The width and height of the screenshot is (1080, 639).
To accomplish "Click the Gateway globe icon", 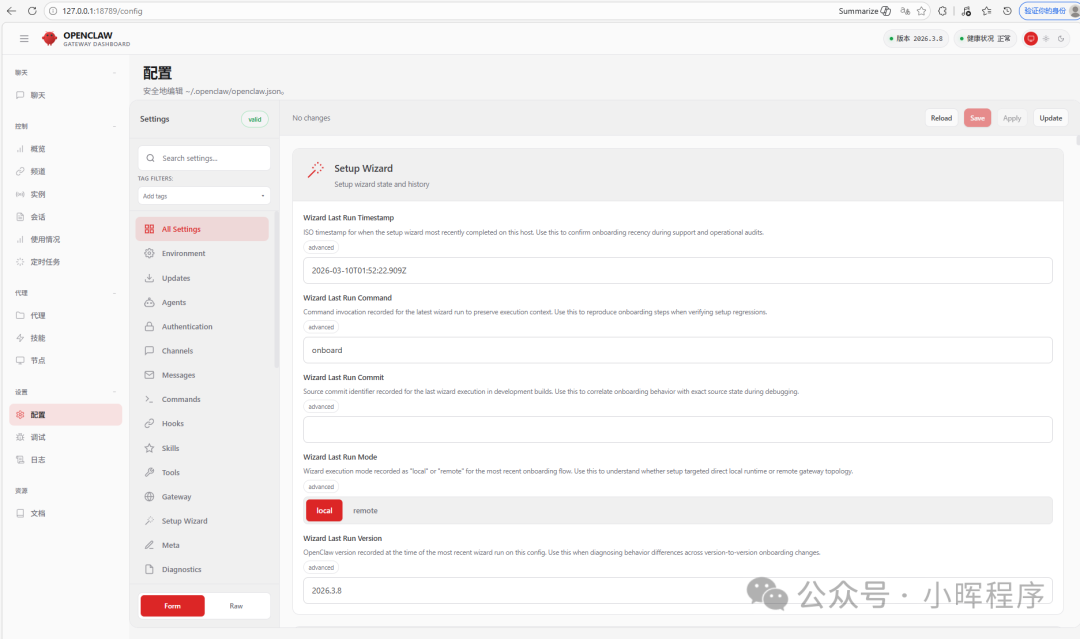I will pos(149,497).
